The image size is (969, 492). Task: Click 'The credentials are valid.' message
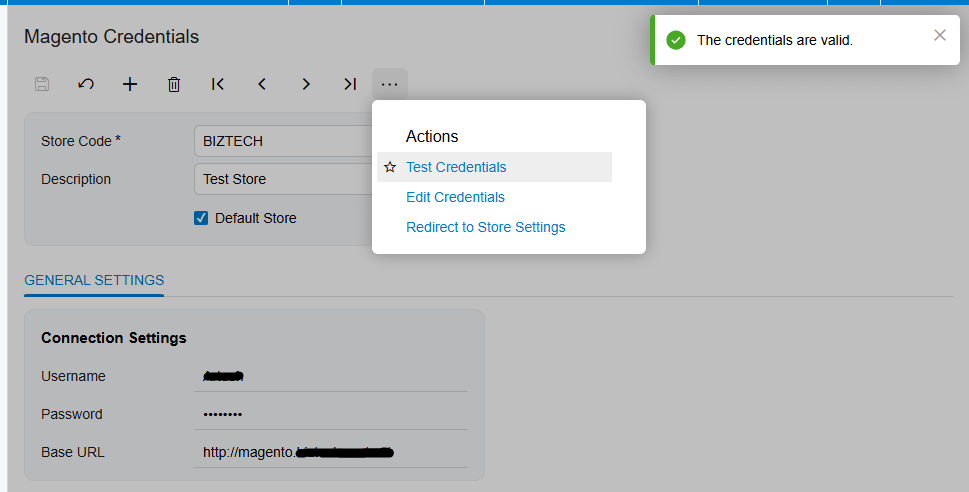pyautogui.click(x=775, y=40)
